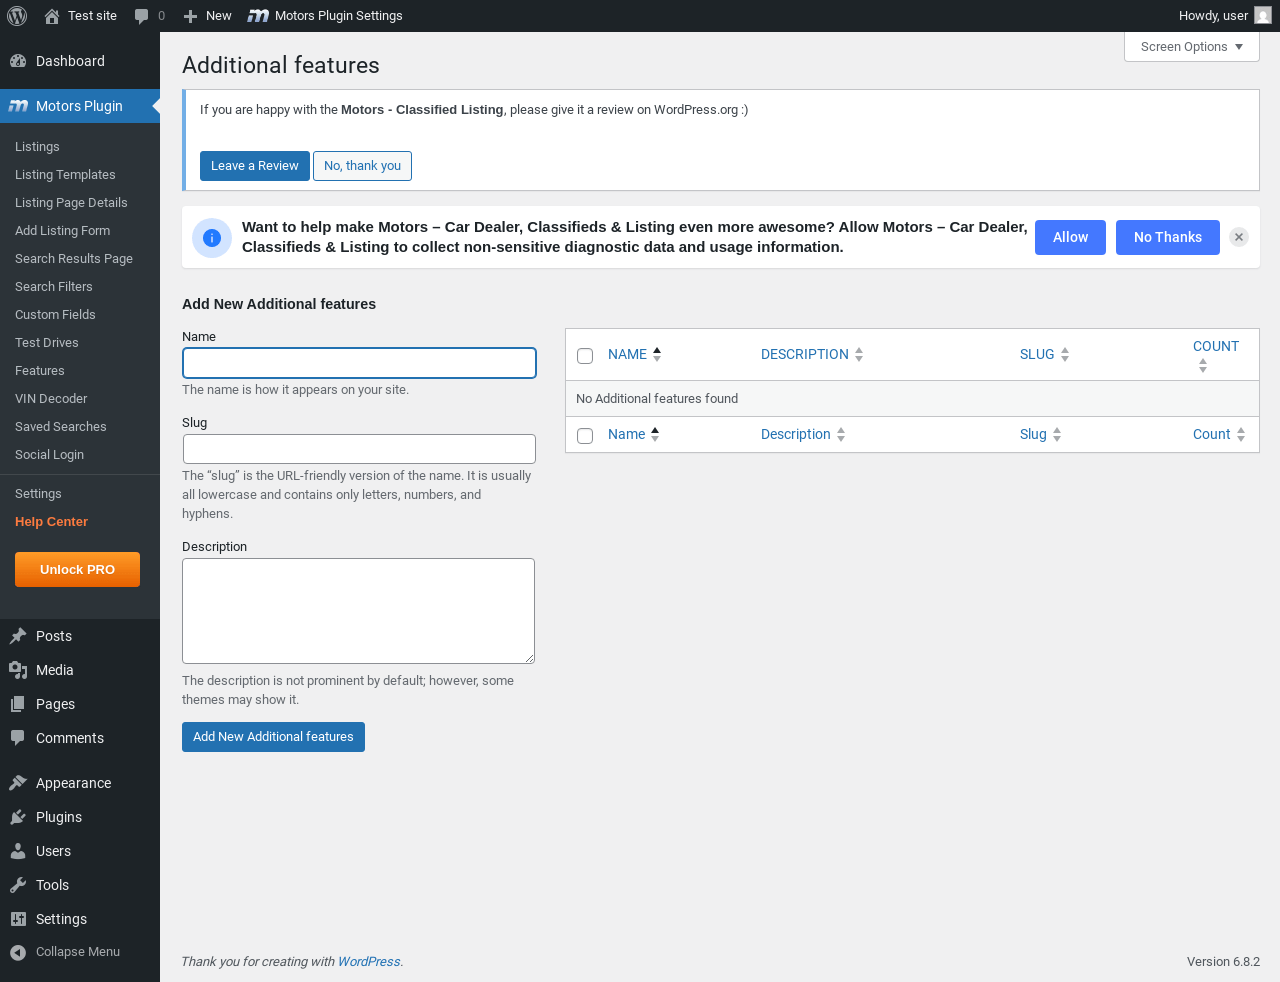Click the blue info icon in the diagnostic notice
The height and width of the screenshot is (982, 1280).
coord(212,238)
